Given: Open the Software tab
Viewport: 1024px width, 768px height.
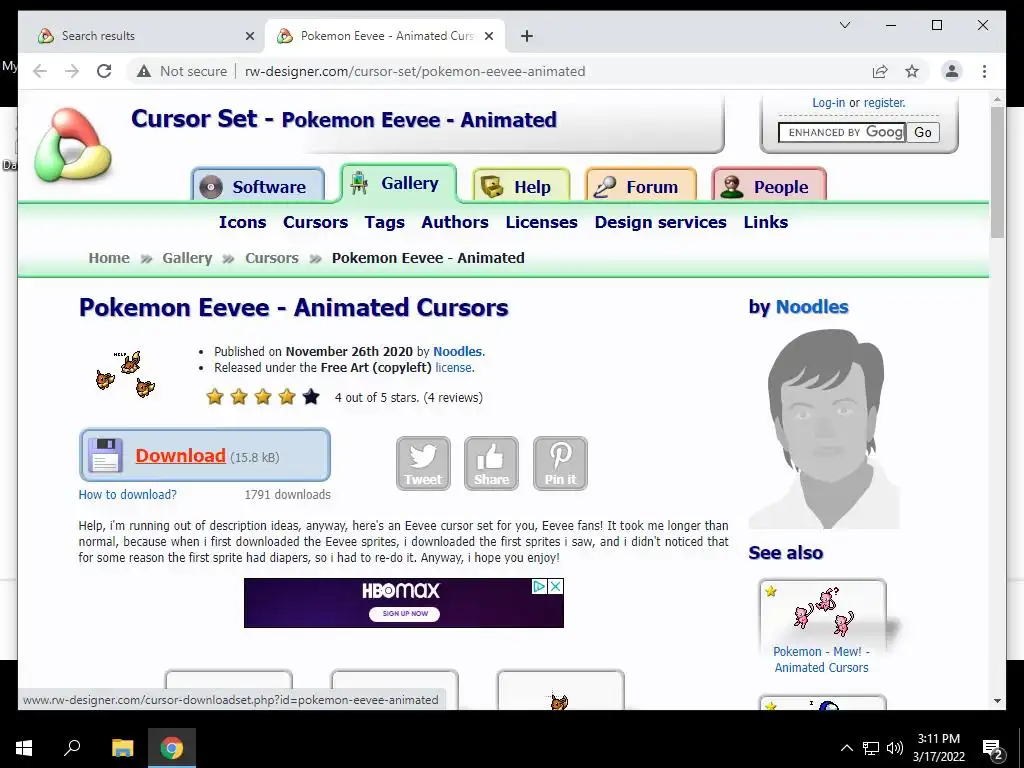Looking at the screenshot, I should (258, 187).
